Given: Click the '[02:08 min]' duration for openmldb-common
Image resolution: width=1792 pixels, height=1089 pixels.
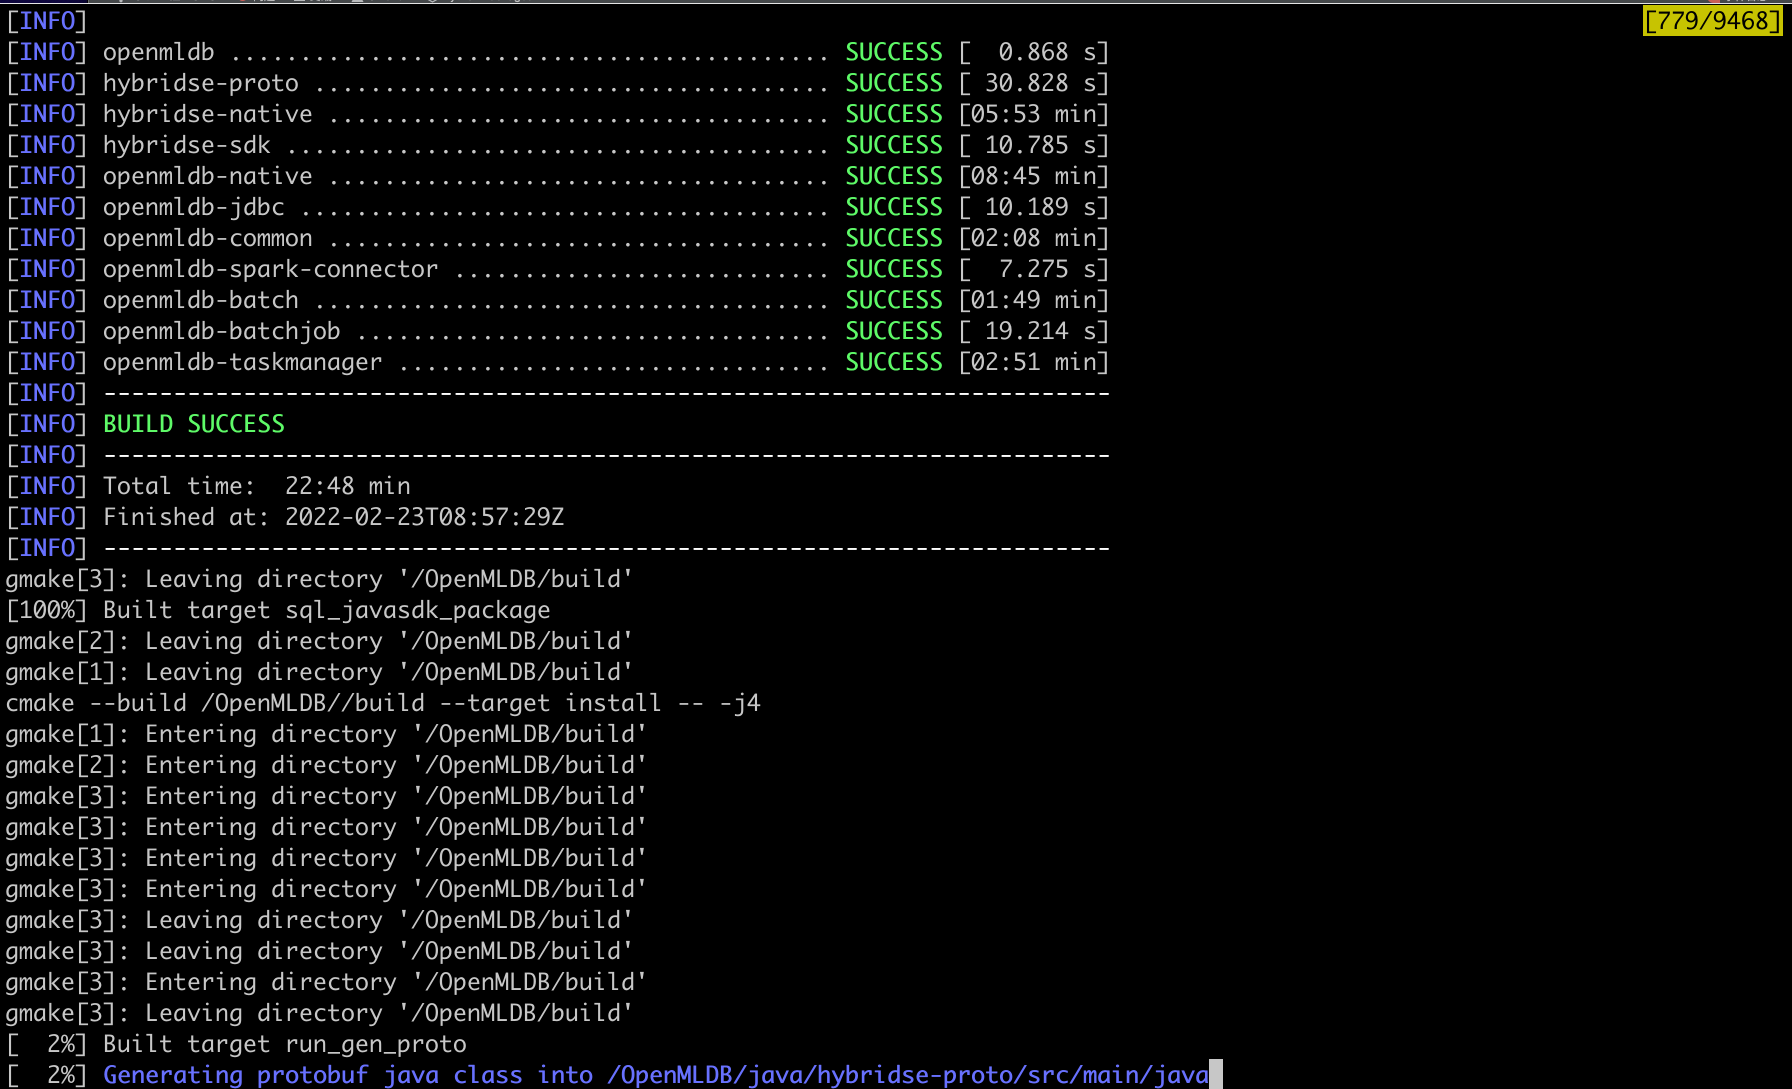Looking at the screenshot, I should (x=1034, y=238).
